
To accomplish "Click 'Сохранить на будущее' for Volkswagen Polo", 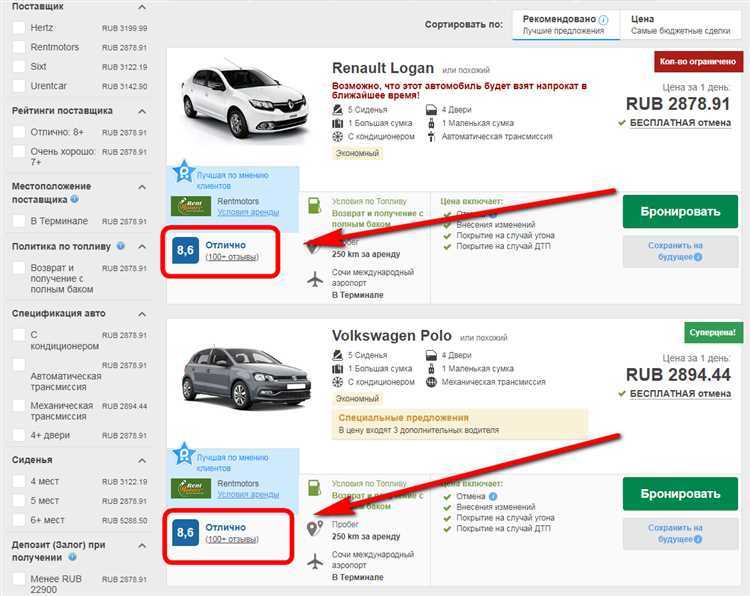I will tap(680, 533).
